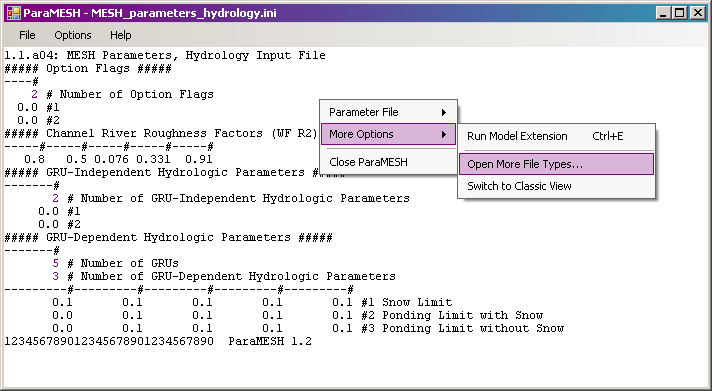Choose Open More File Types… item

[556, 164]
